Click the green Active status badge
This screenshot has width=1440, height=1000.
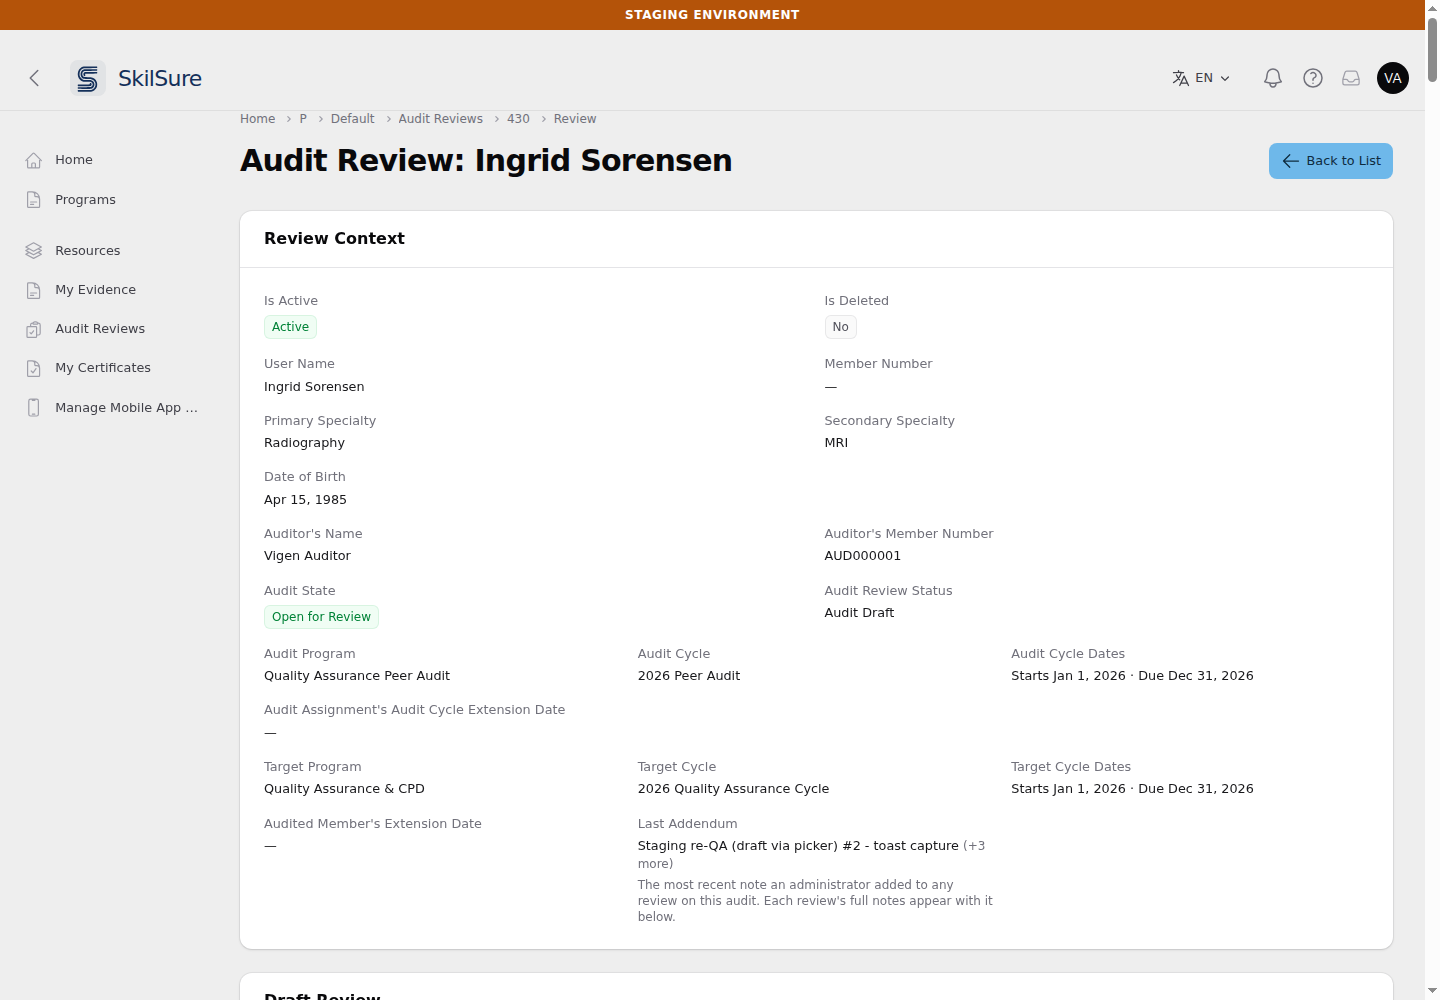[290, 327]
